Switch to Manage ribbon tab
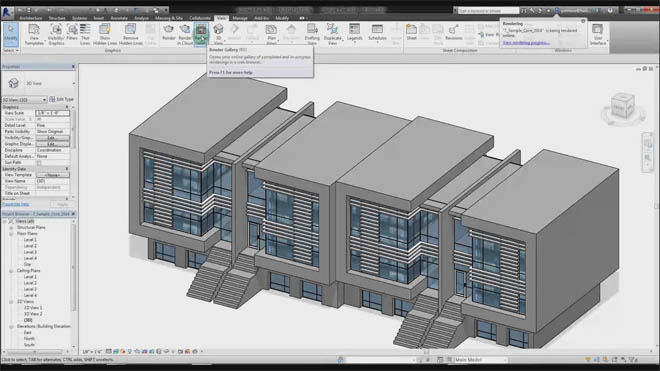Screen dimensions: 660x371 coord(240,18)
